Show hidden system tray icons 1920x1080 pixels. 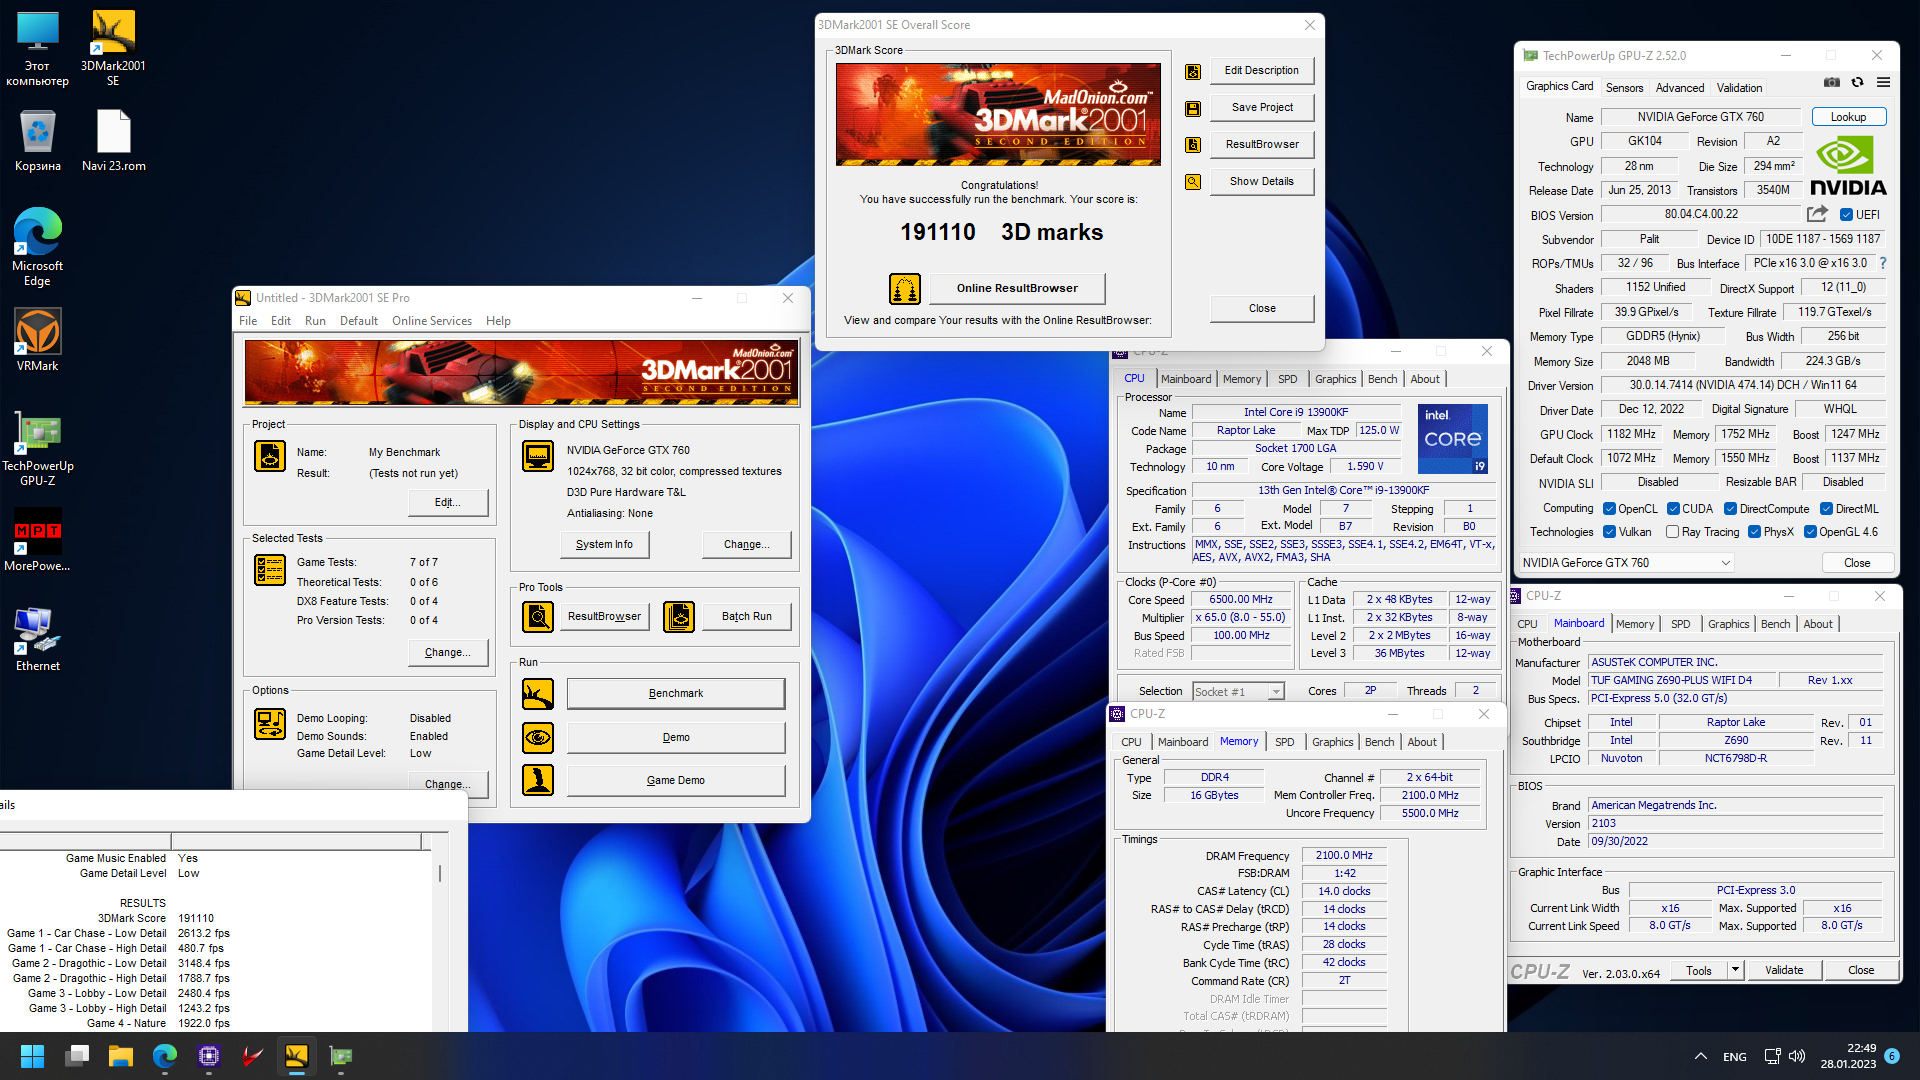(1700, 1056)
